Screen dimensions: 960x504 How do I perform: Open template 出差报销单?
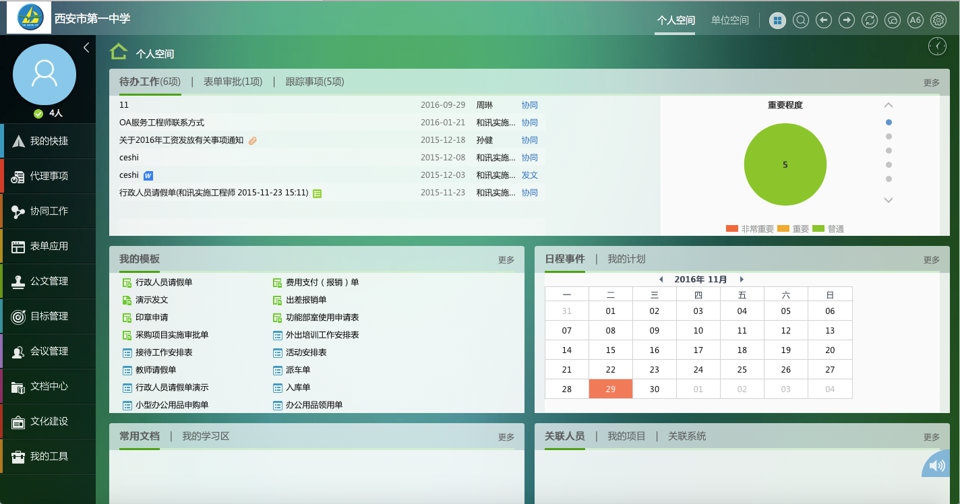[306, 300]
